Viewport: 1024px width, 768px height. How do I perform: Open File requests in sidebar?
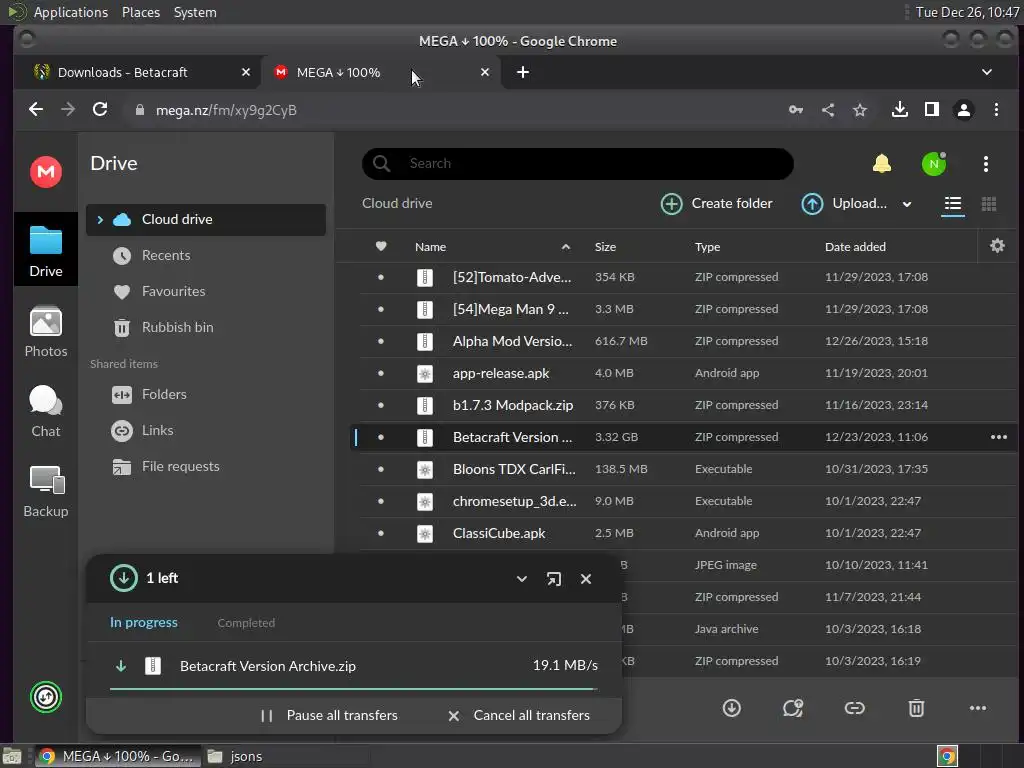point(206,466)
